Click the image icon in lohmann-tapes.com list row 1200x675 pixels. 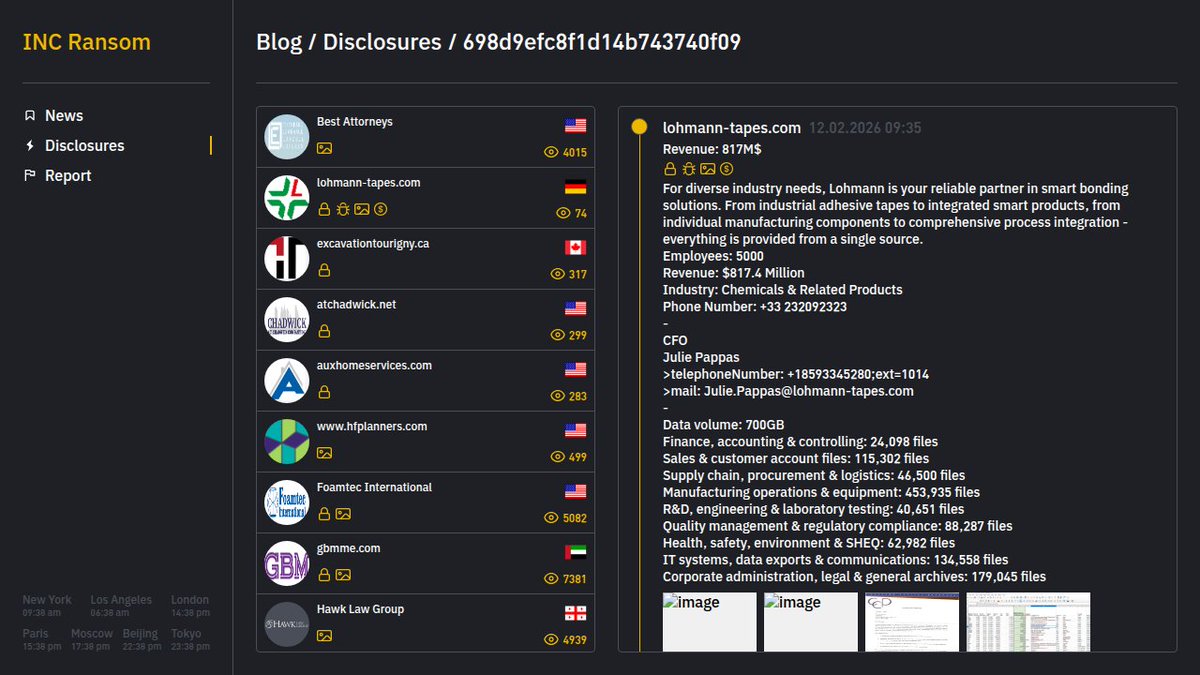click(362, 209)
